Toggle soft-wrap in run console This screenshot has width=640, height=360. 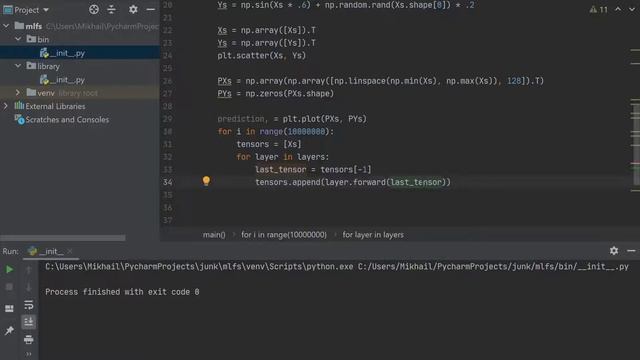tap(29, 305)
